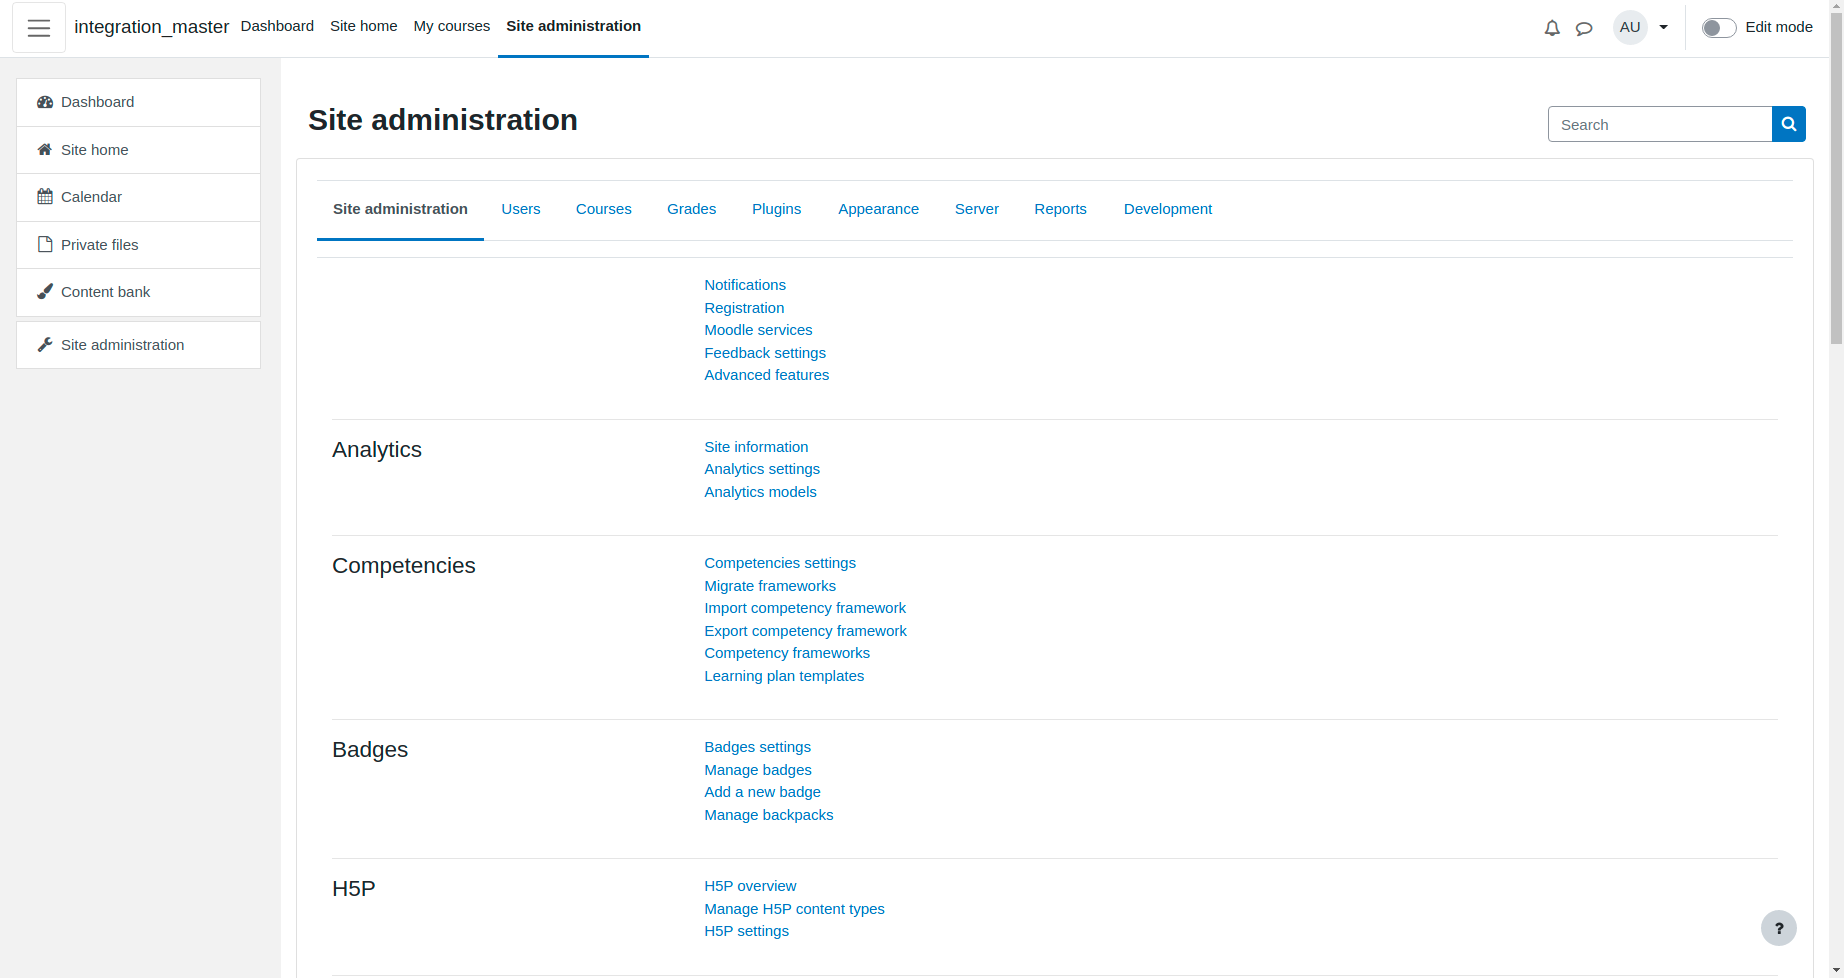Focus the admin Search input field

1660,124
